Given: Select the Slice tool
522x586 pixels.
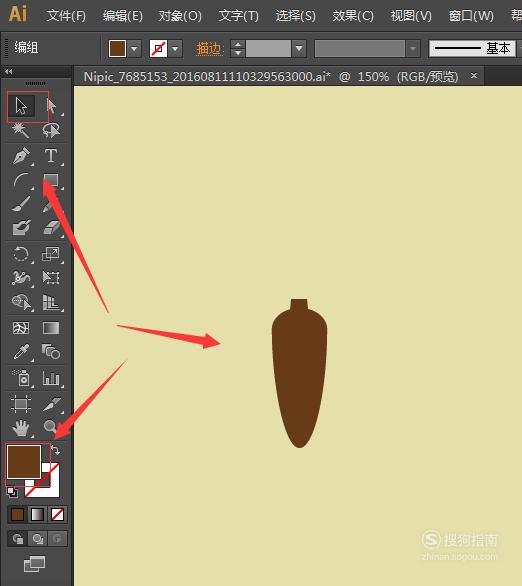Looking at the screenshot, I should [51, 404].
